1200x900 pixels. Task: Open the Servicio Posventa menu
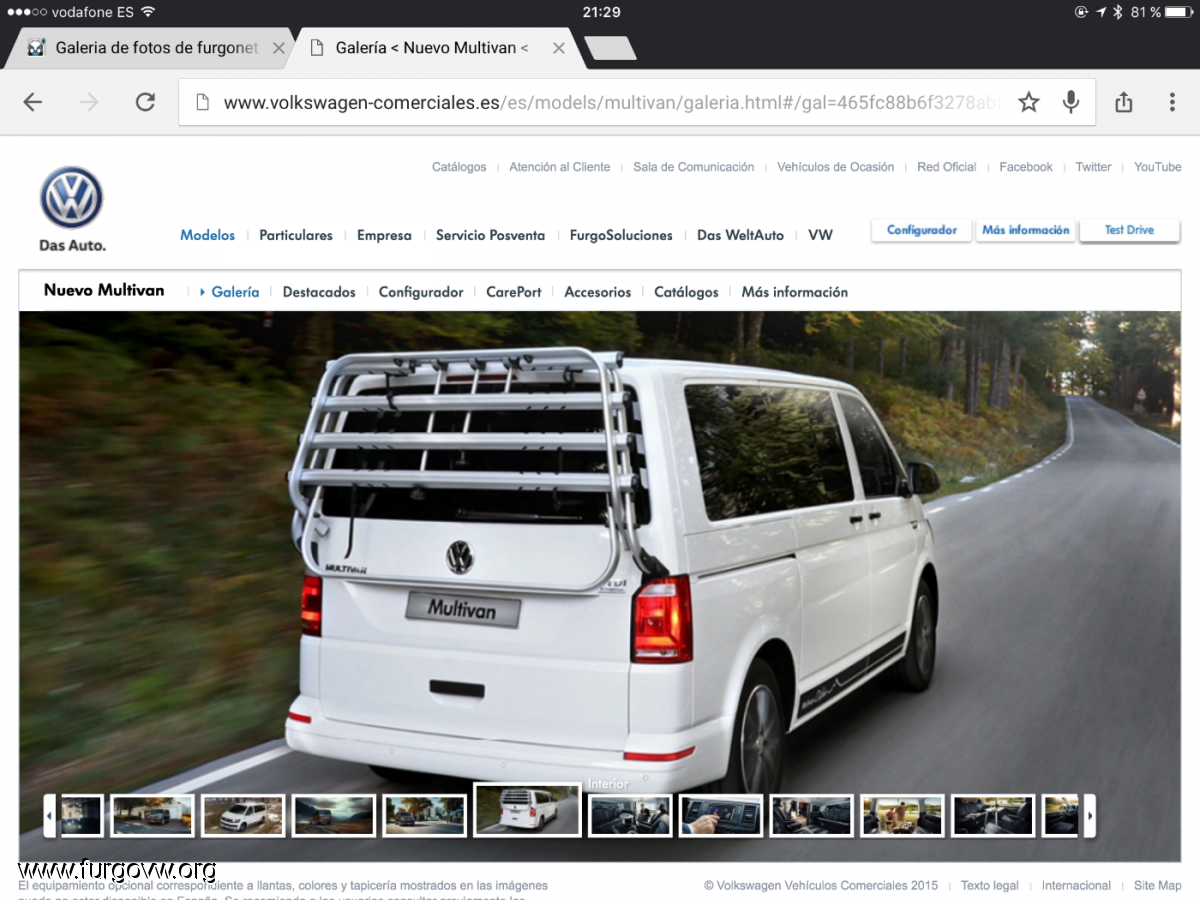click(490, 235)
